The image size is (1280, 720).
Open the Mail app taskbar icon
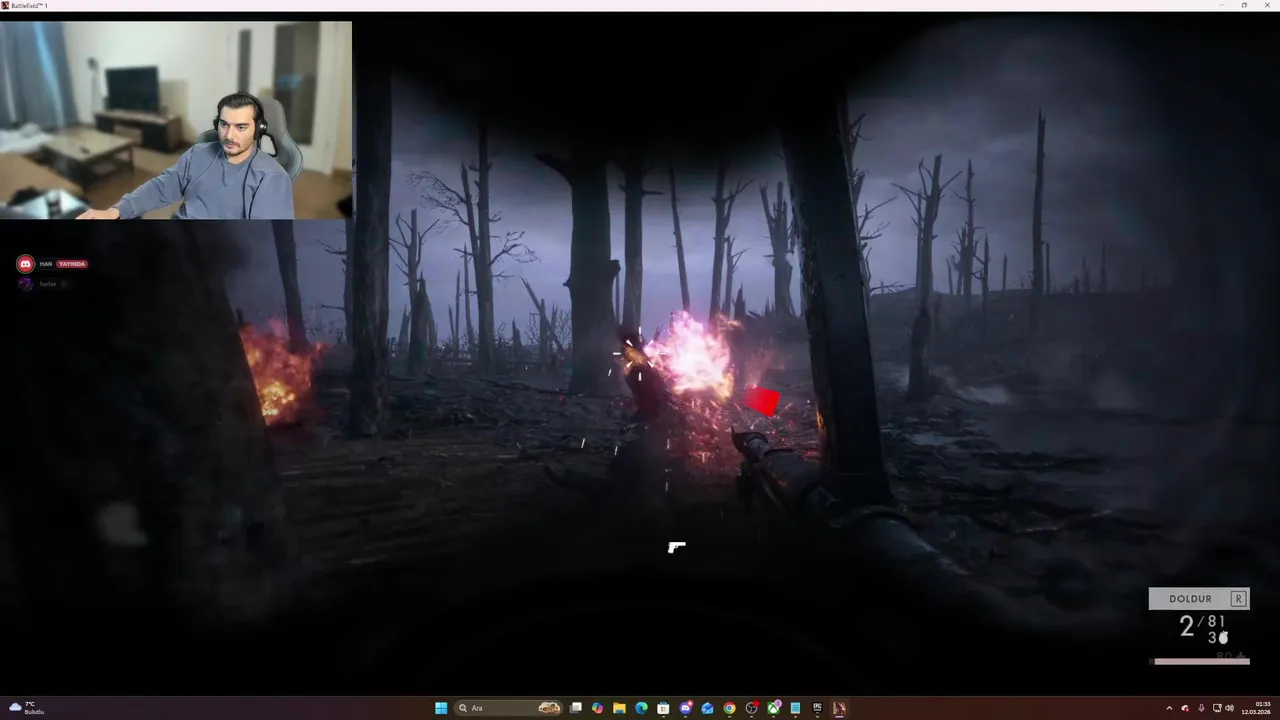(707, 708)
